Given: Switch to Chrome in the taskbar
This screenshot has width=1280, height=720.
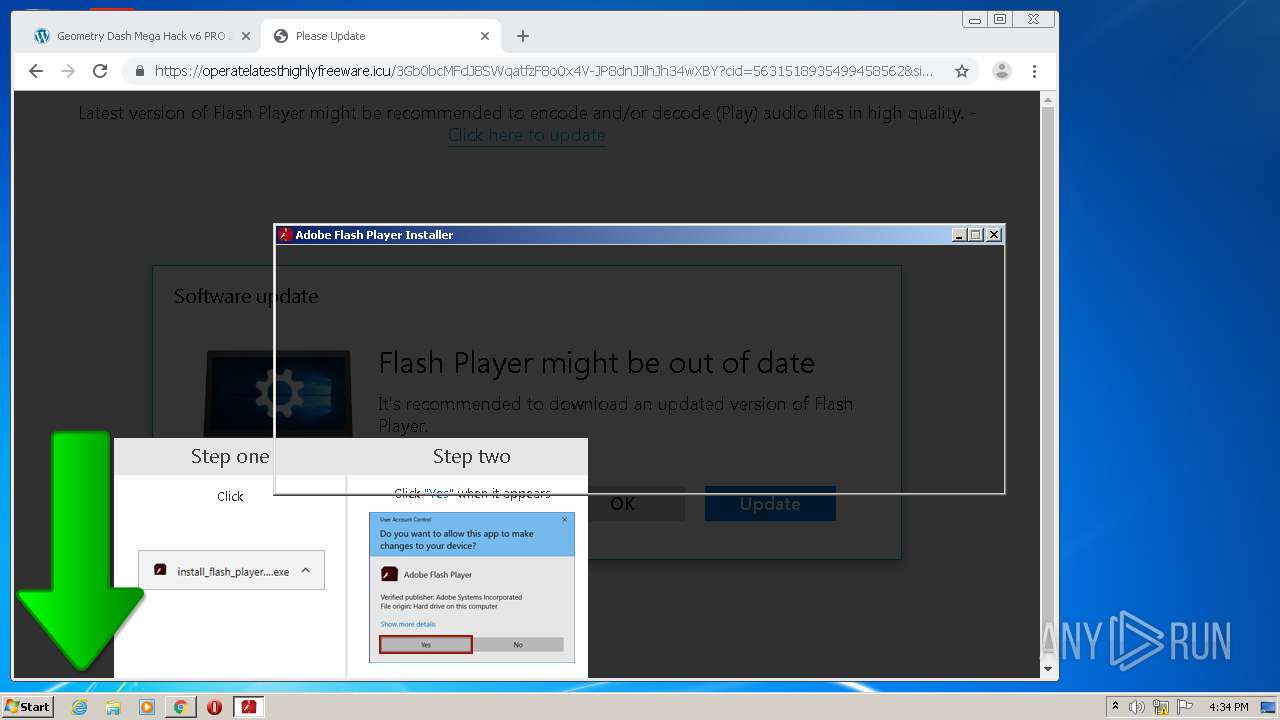Looking at the screenshot, I should point(181,707).
